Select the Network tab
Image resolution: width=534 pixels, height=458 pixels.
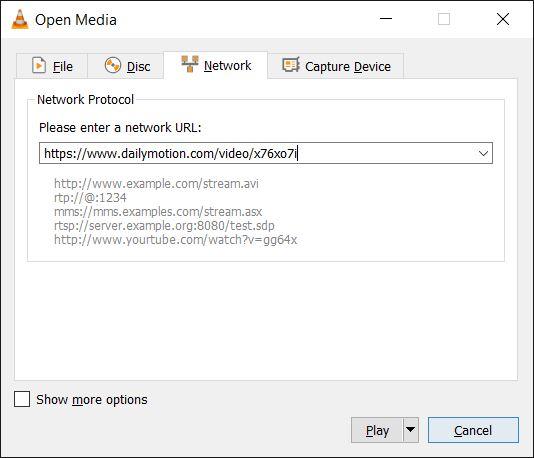pos(216,65)
